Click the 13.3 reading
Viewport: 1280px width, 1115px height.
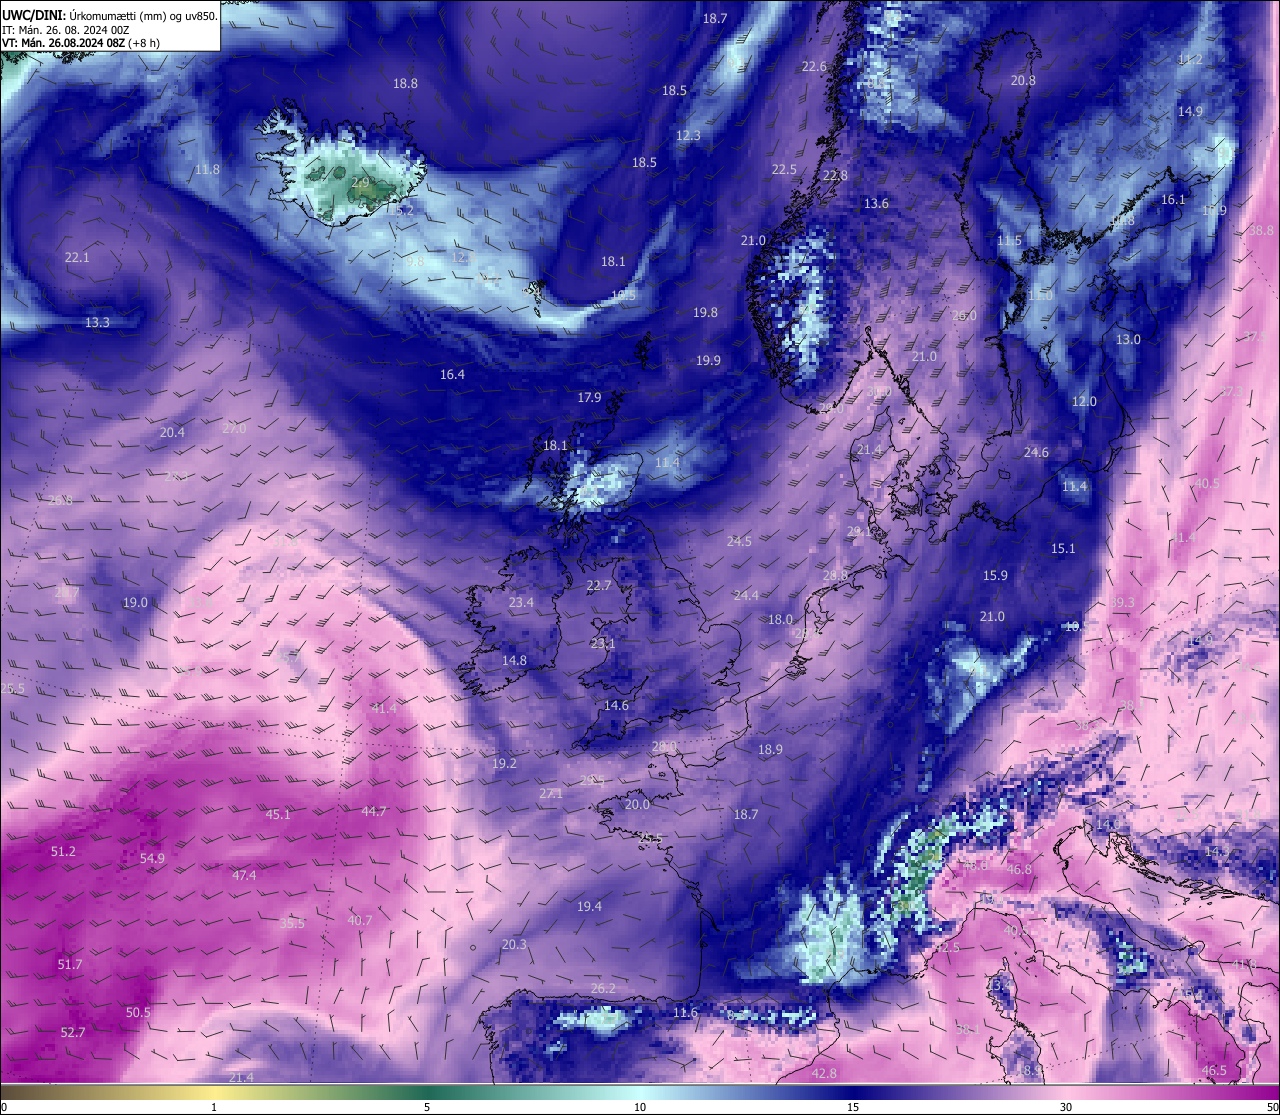(x=97, y=323)
